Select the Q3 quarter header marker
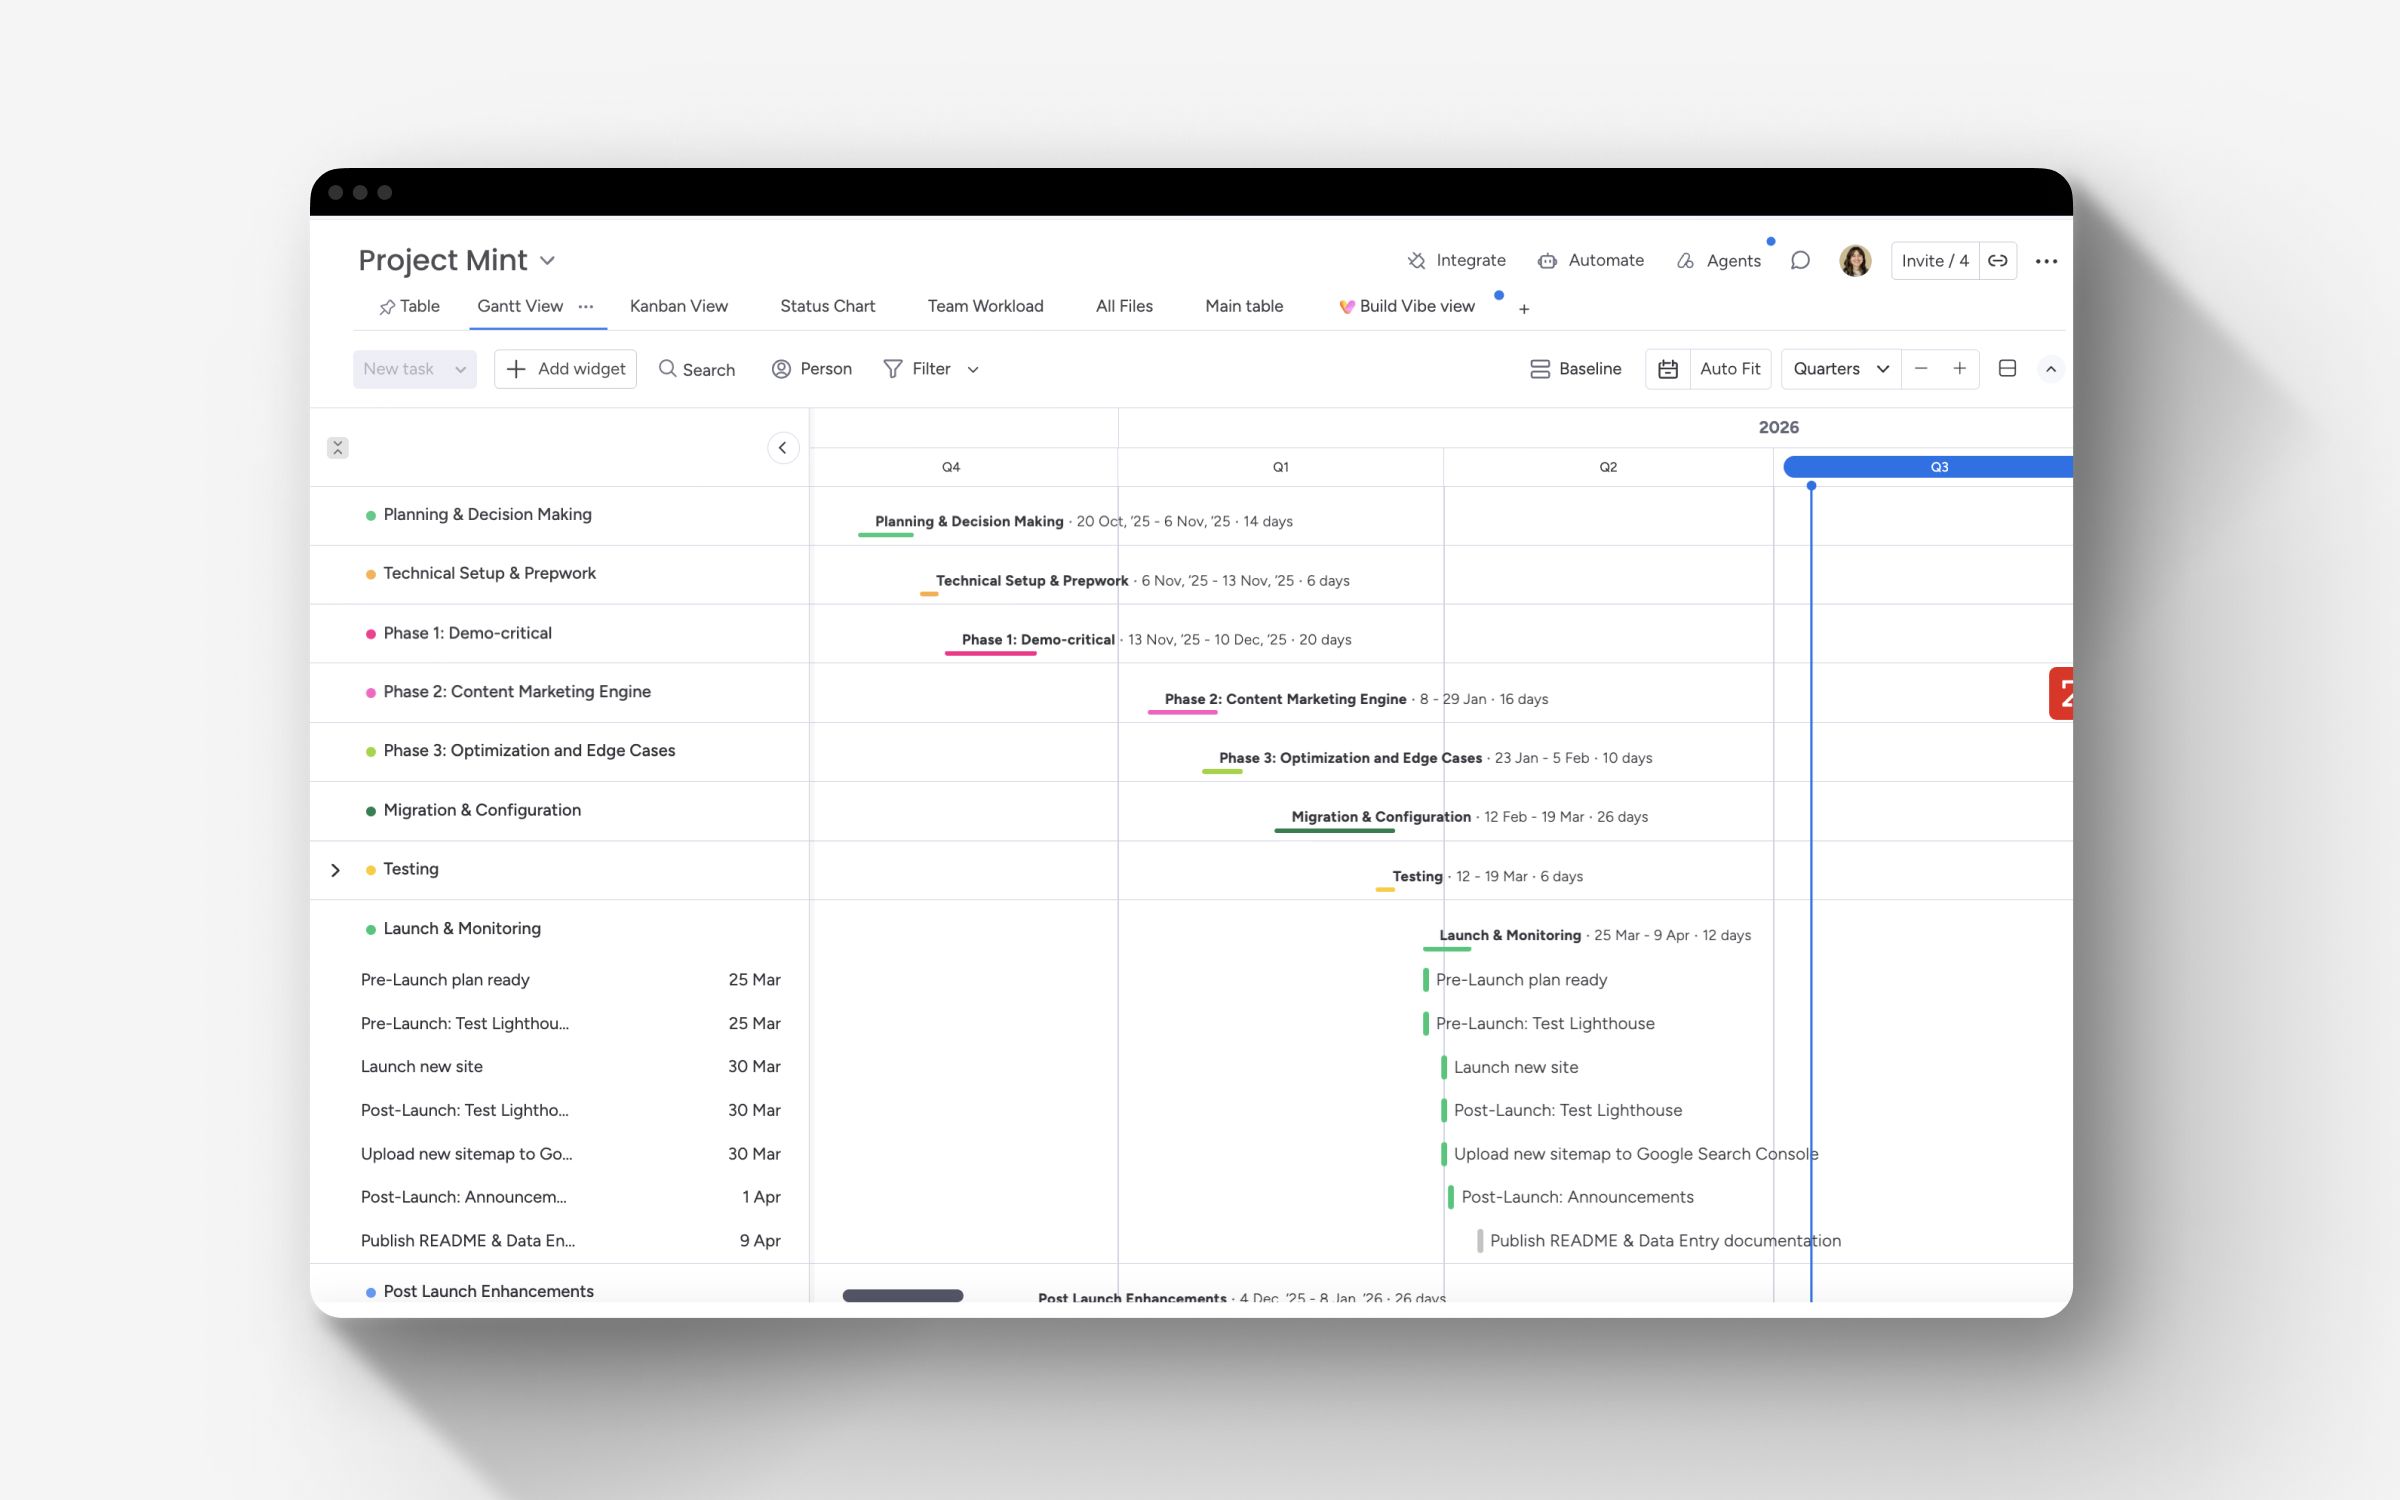 pos(1928,467)
